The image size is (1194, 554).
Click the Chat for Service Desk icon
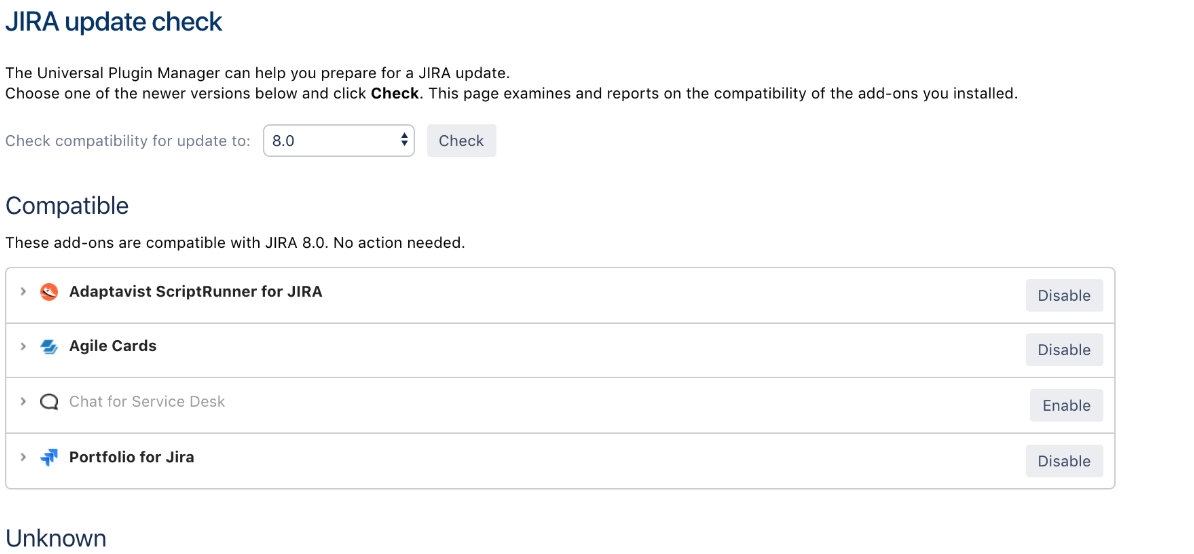click(49, 402)
